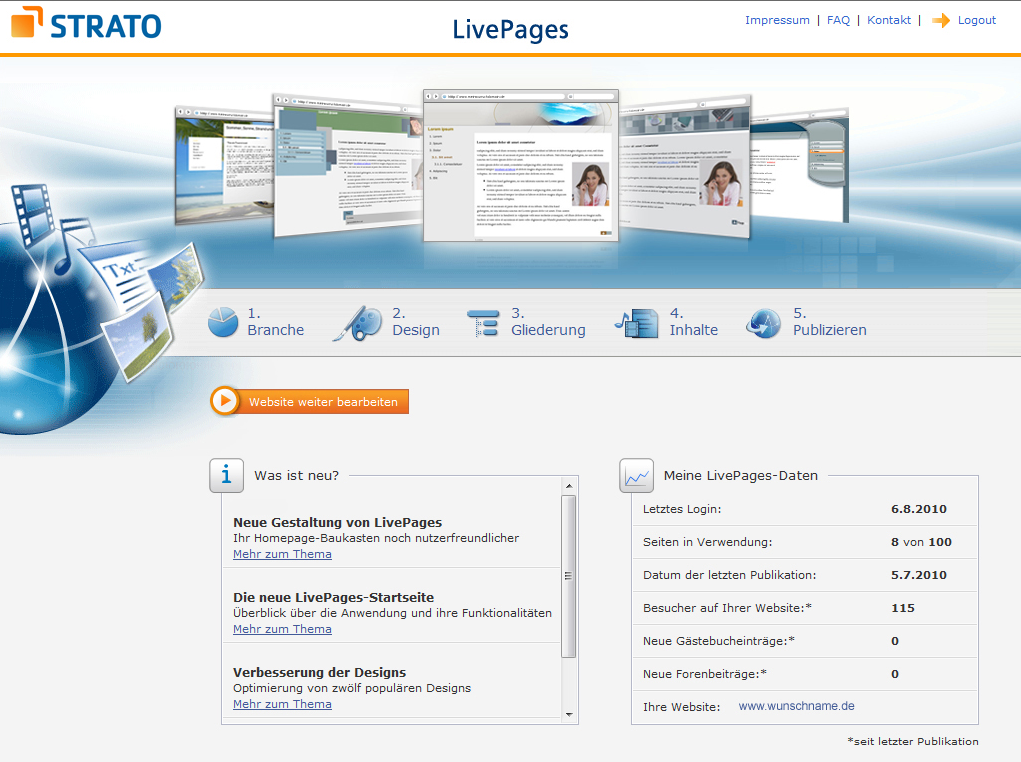Click the STRATO logo
This screenshot has width=1021, height=762.
(x=86, y=23)
